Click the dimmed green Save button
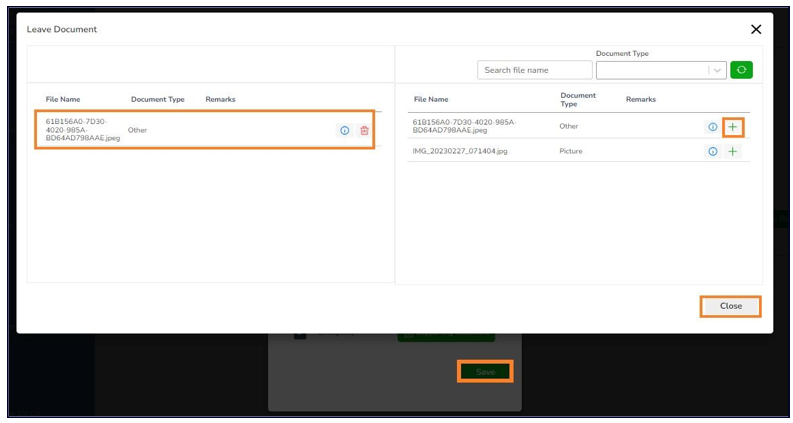 point(485,371)
